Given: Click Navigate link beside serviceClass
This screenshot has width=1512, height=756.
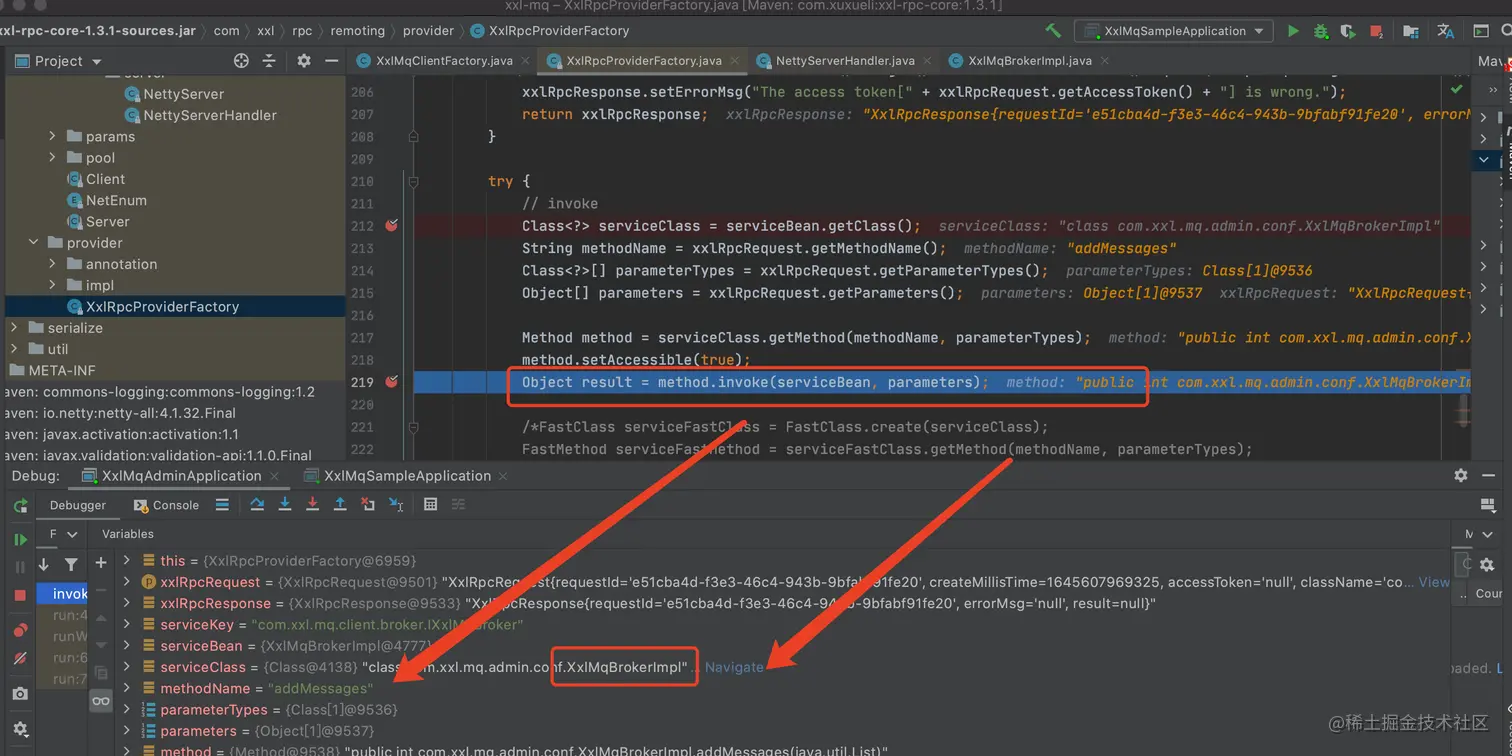Looking at the screenshot, I should click(x=734, y=667).
